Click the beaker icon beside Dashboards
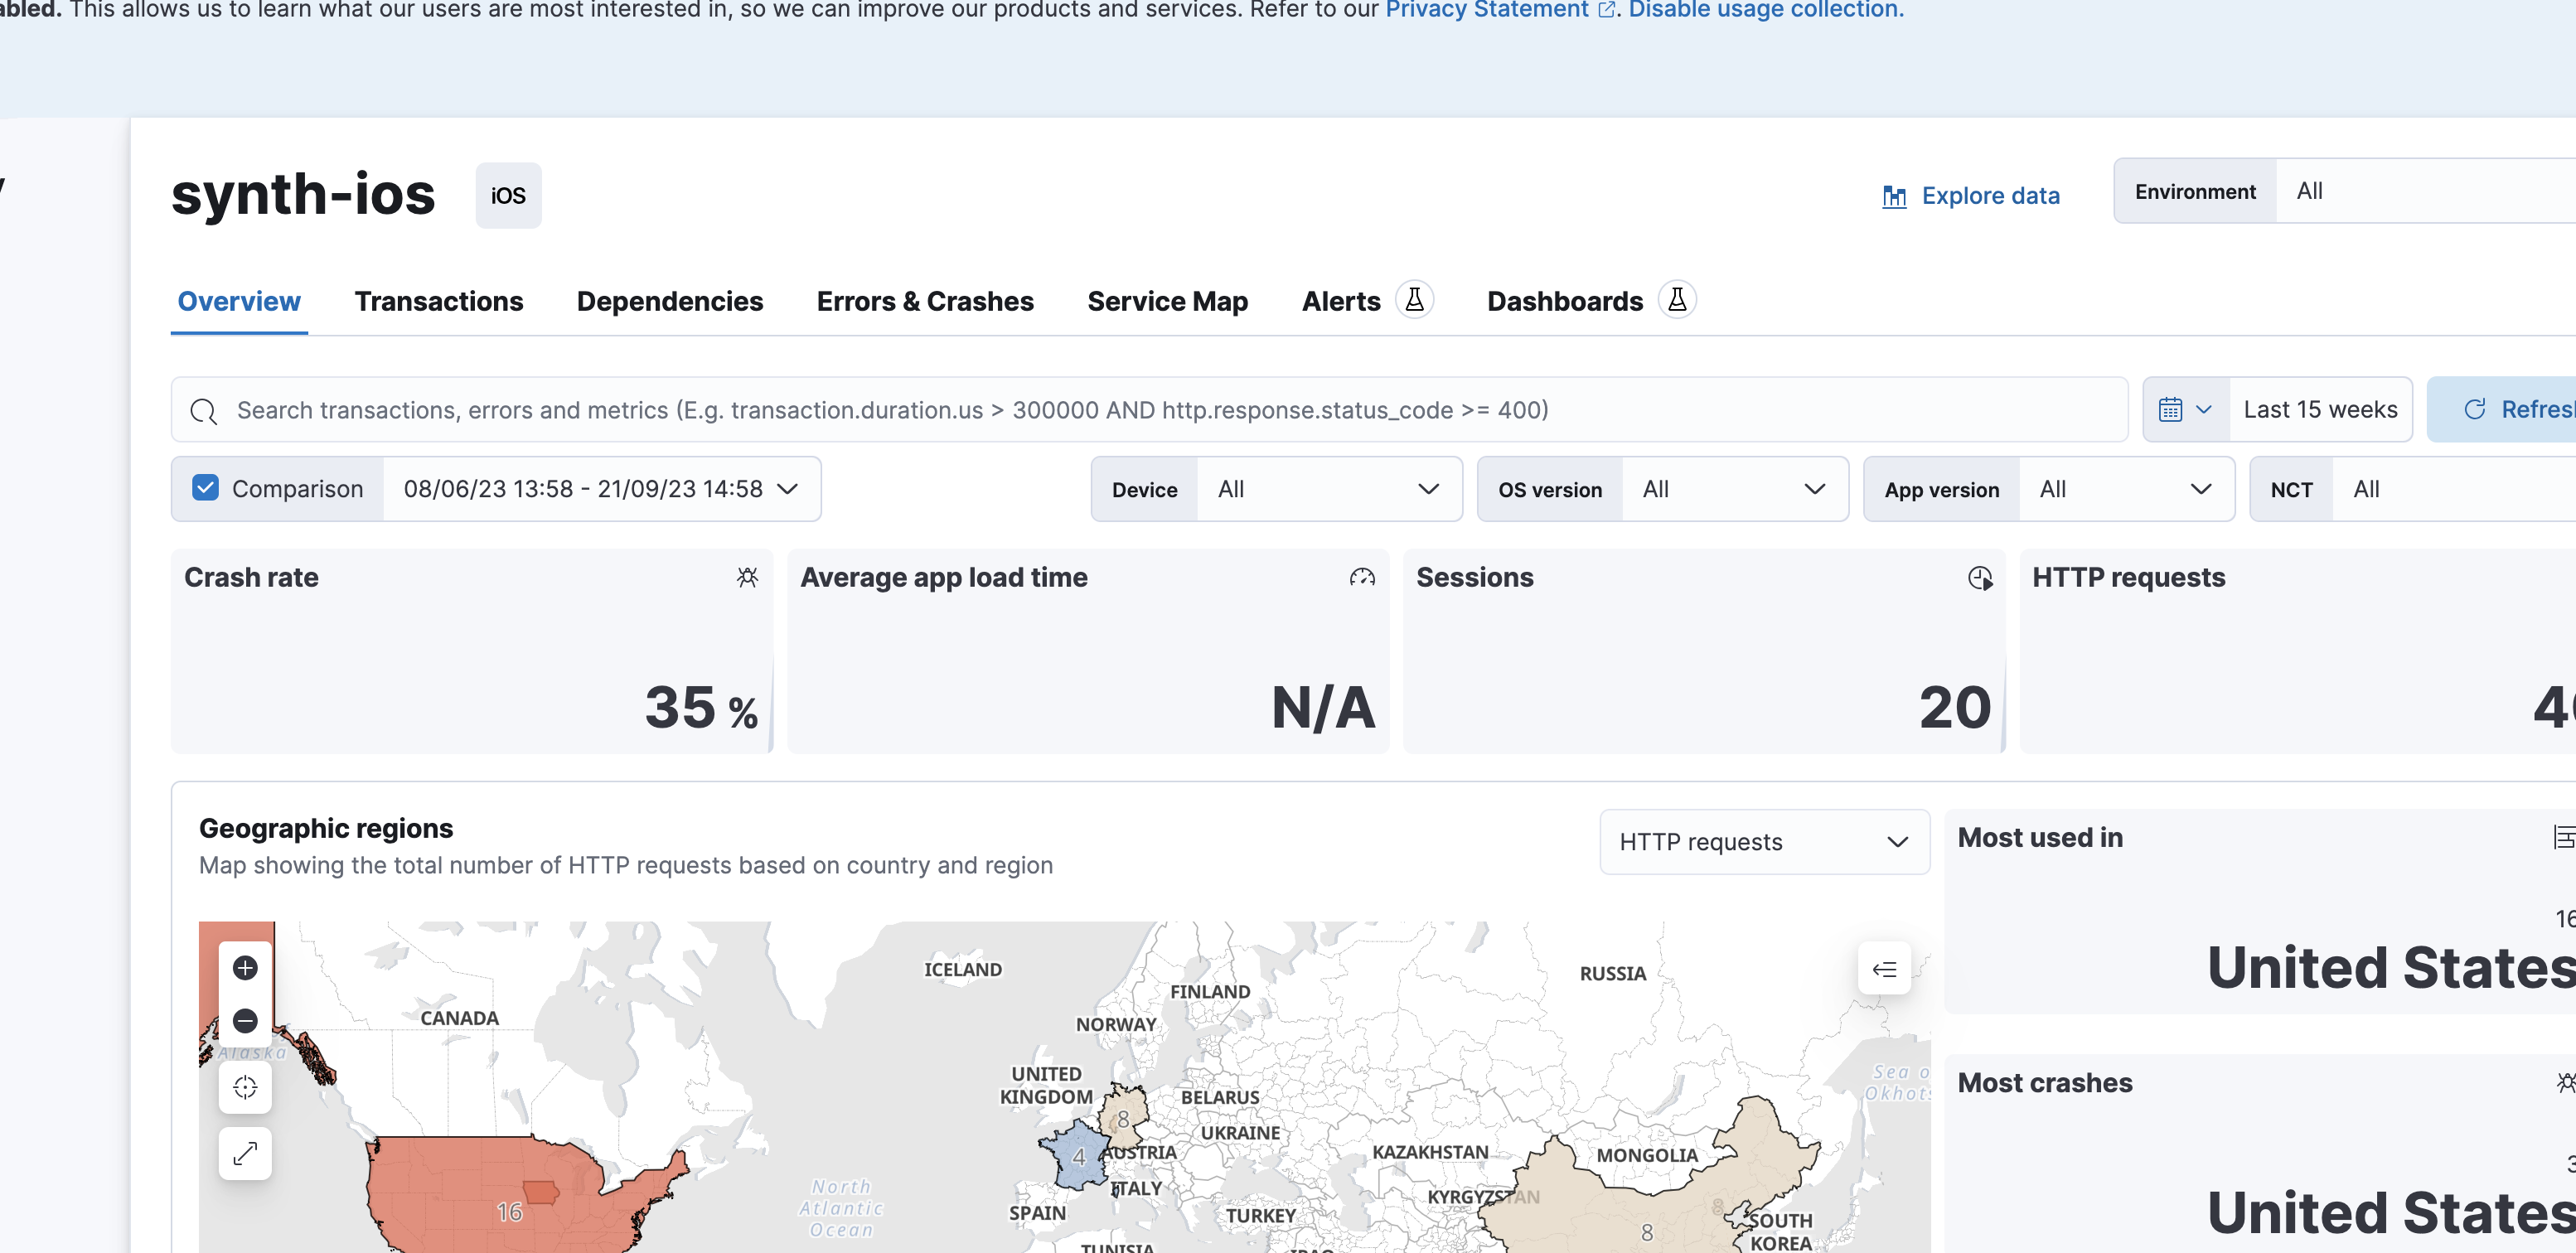The height and width of the screenshot is (1253, 2576). pos(1677,299)
